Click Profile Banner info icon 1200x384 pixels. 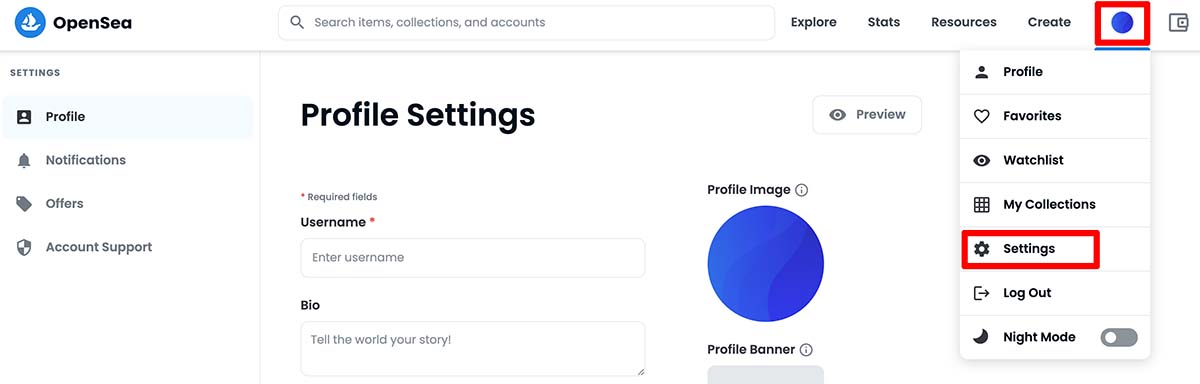[x=806, y=350]
